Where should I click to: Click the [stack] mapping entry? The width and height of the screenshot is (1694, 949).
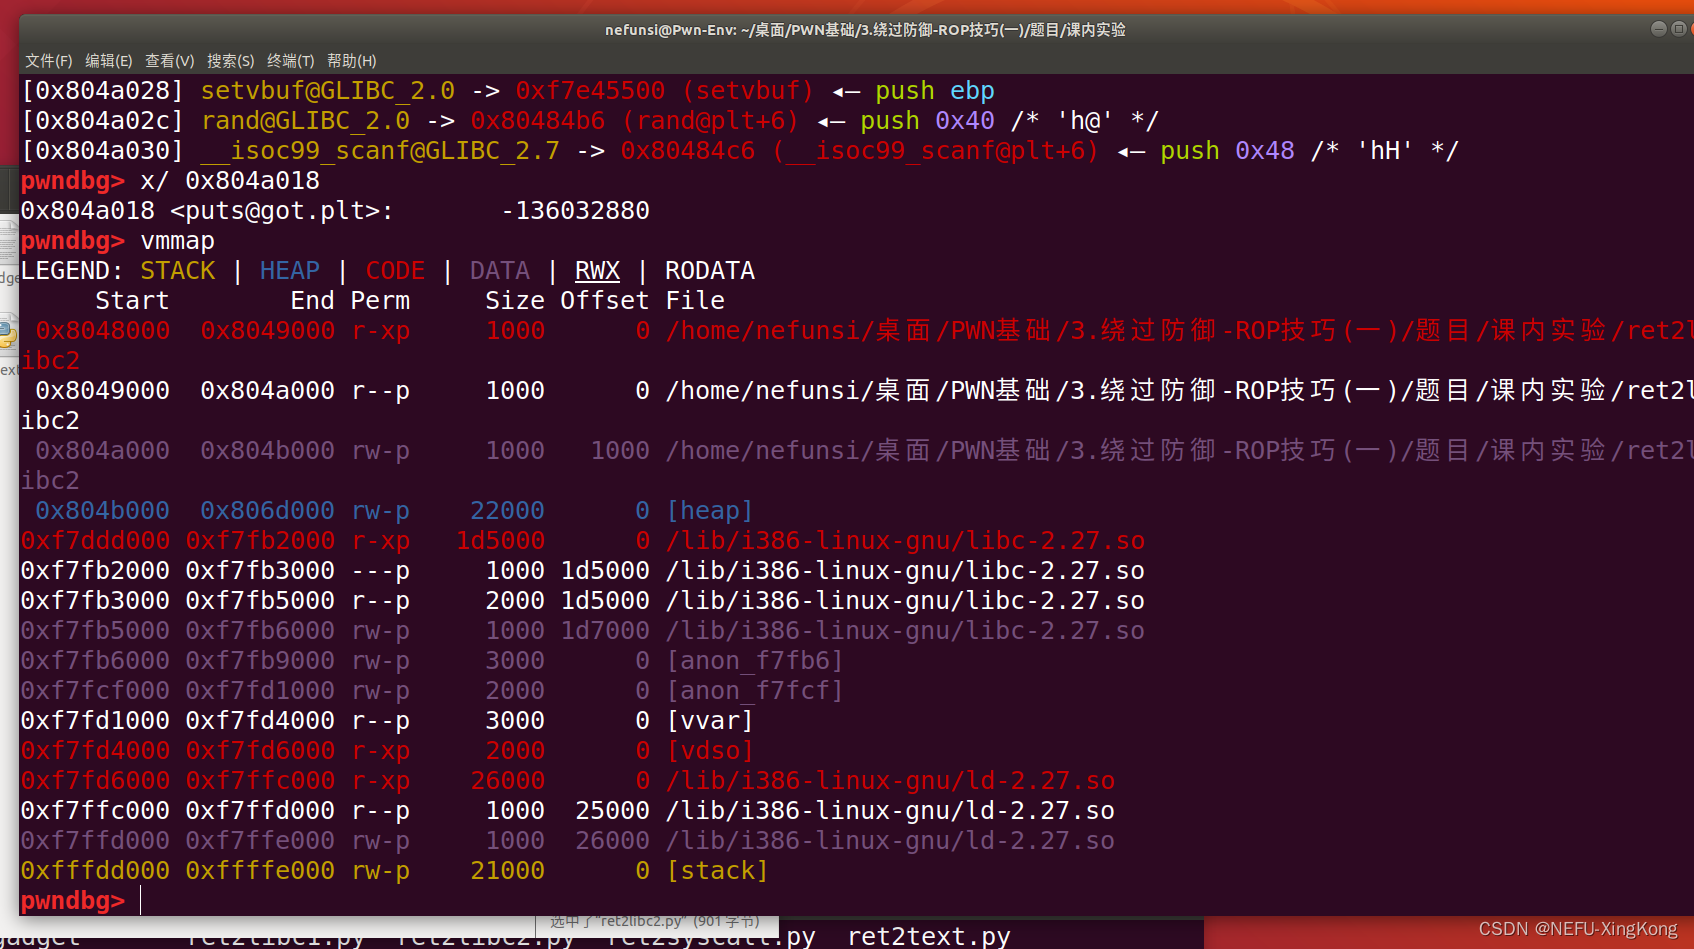tap(717, 871)
